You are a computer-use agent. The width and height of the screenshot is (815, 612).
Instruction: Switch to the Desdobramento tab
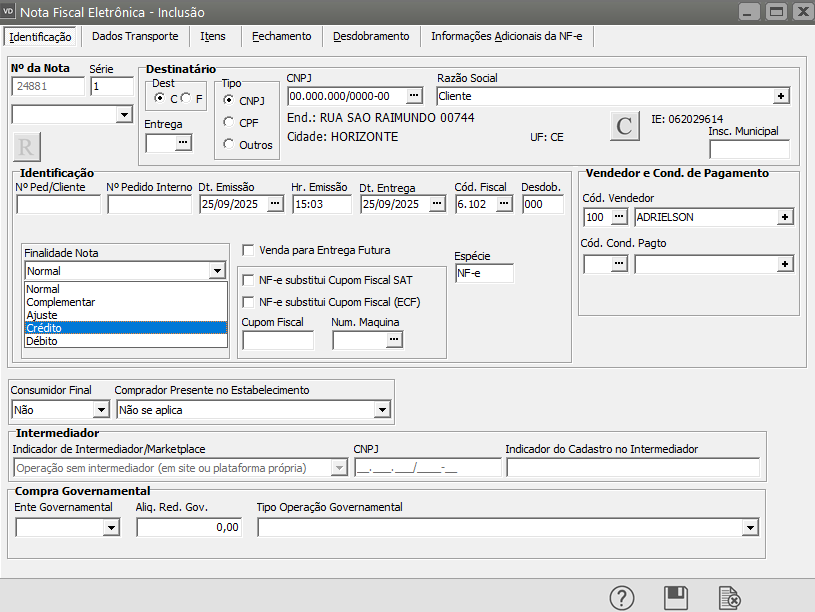point(371,36)
